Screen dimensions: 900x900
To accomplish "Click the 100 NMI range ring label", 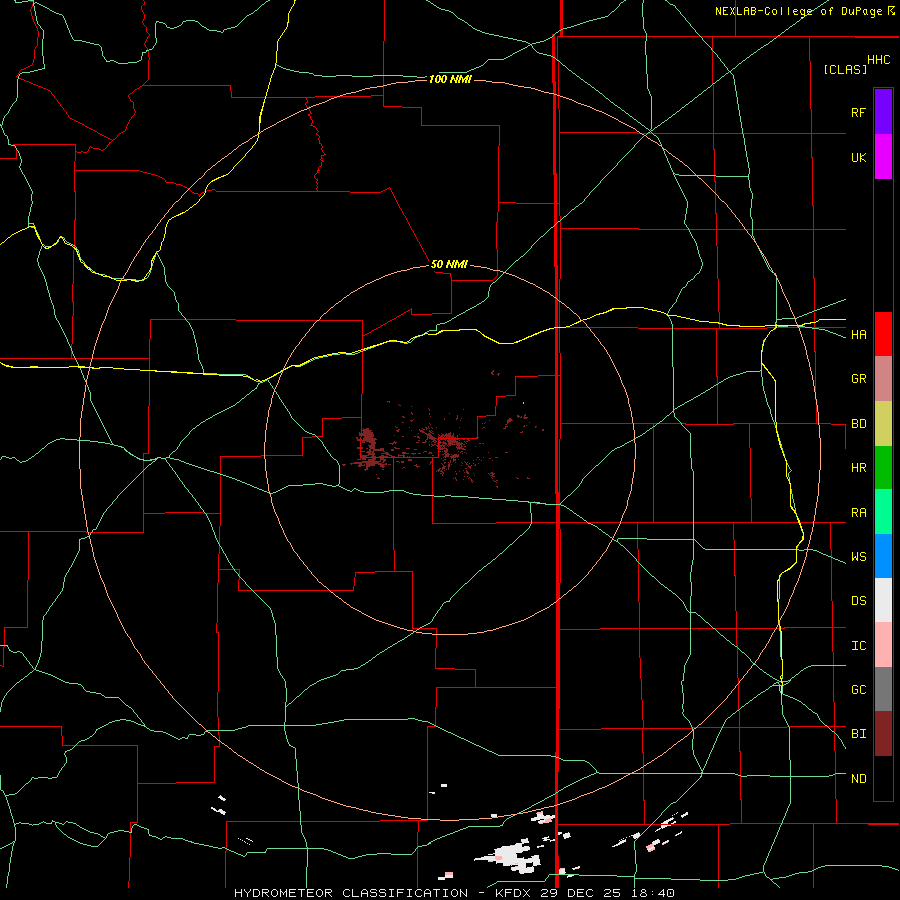I will pyautogui.click(x=450, y=79).
